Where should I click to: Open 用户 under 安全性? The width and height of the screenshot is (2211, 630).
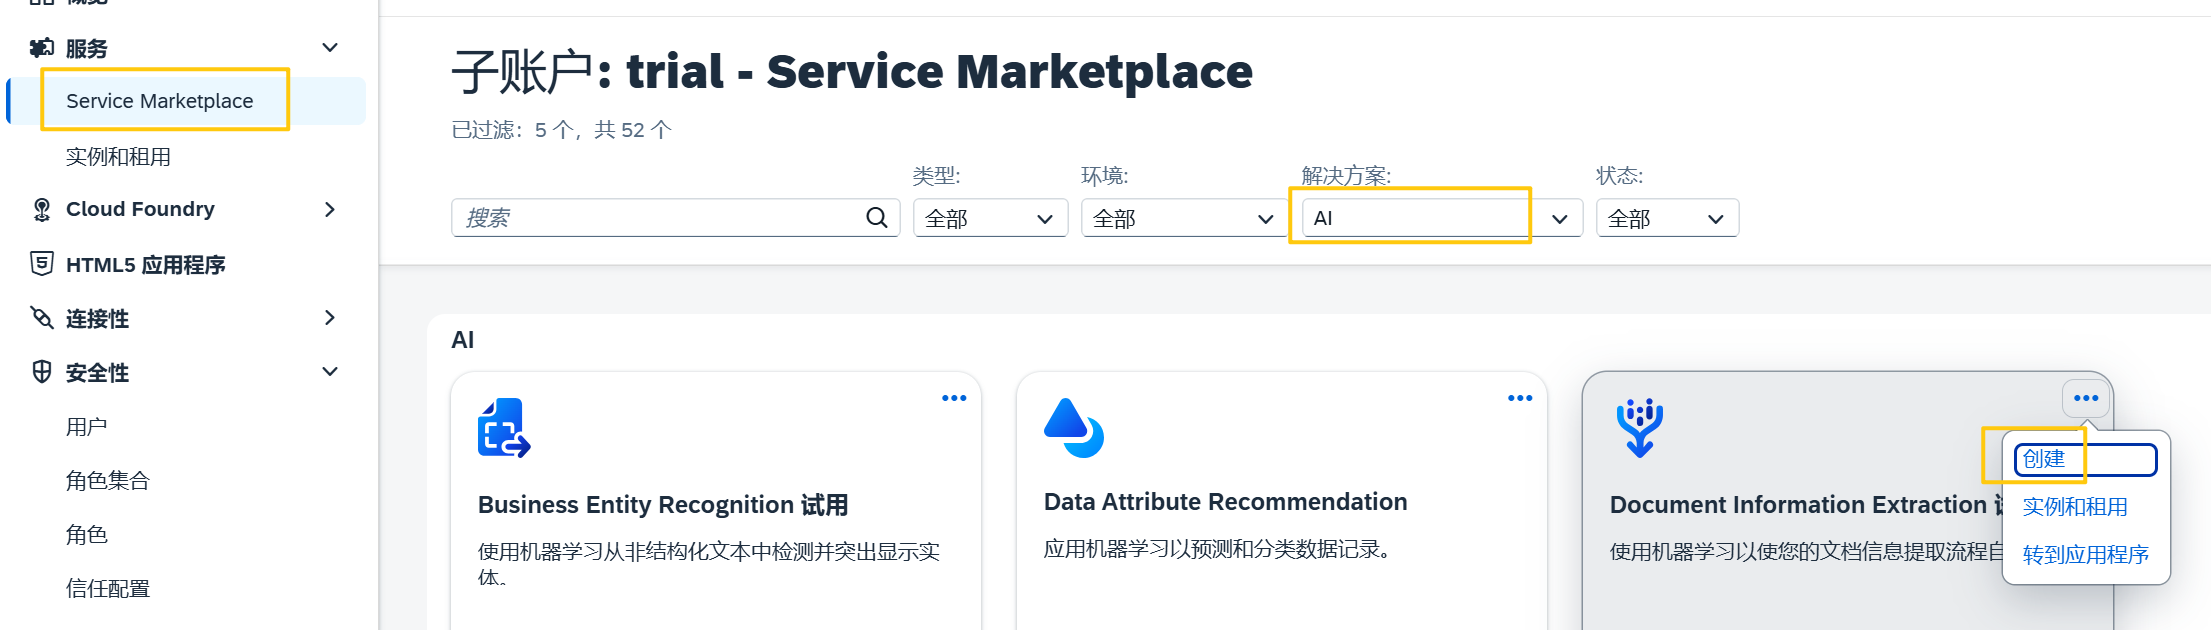[x=86, y=427]
